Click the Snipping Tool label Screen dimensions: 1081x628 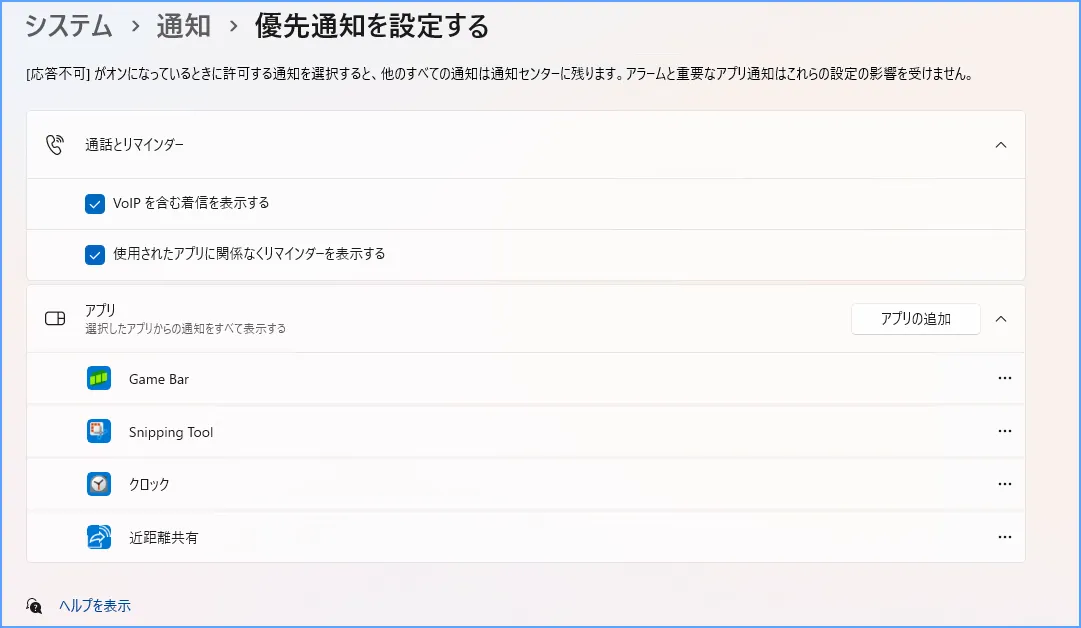171,432
